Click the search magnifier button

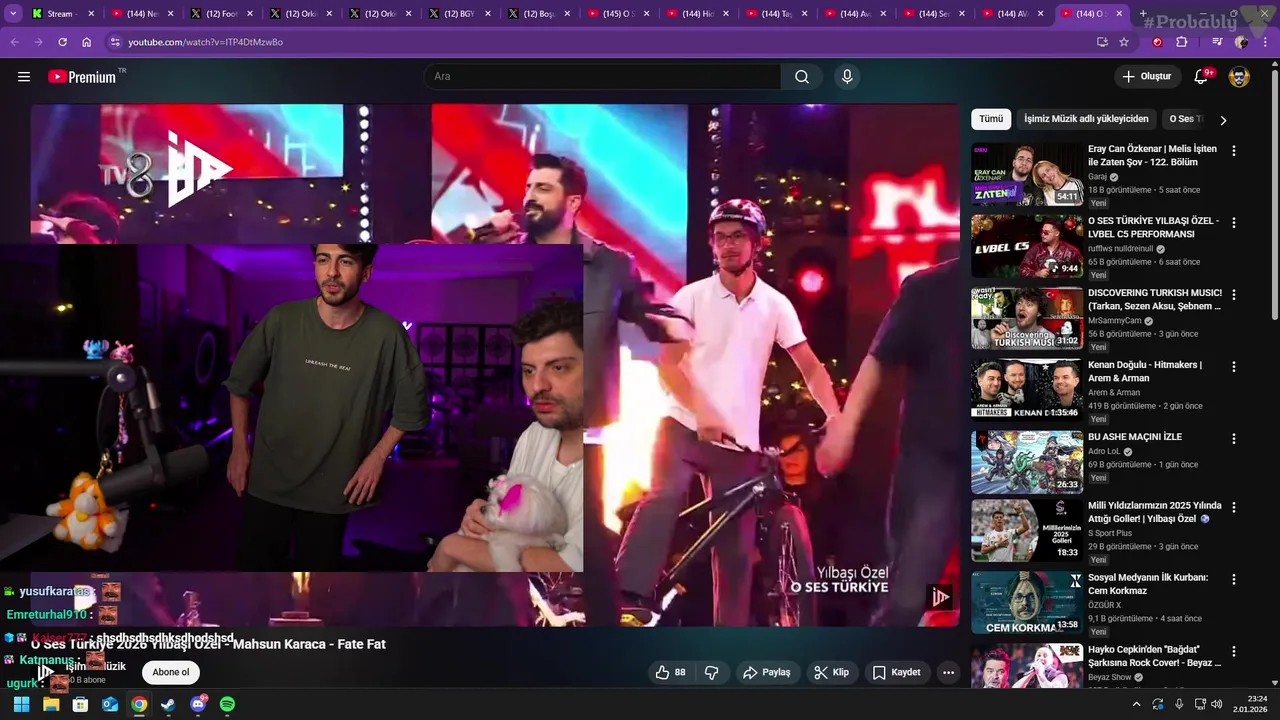coord(802,77)
